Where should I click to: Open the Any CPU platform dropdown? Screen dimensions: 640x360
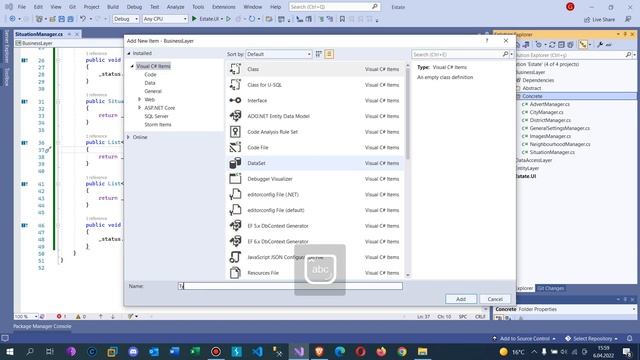165,19
